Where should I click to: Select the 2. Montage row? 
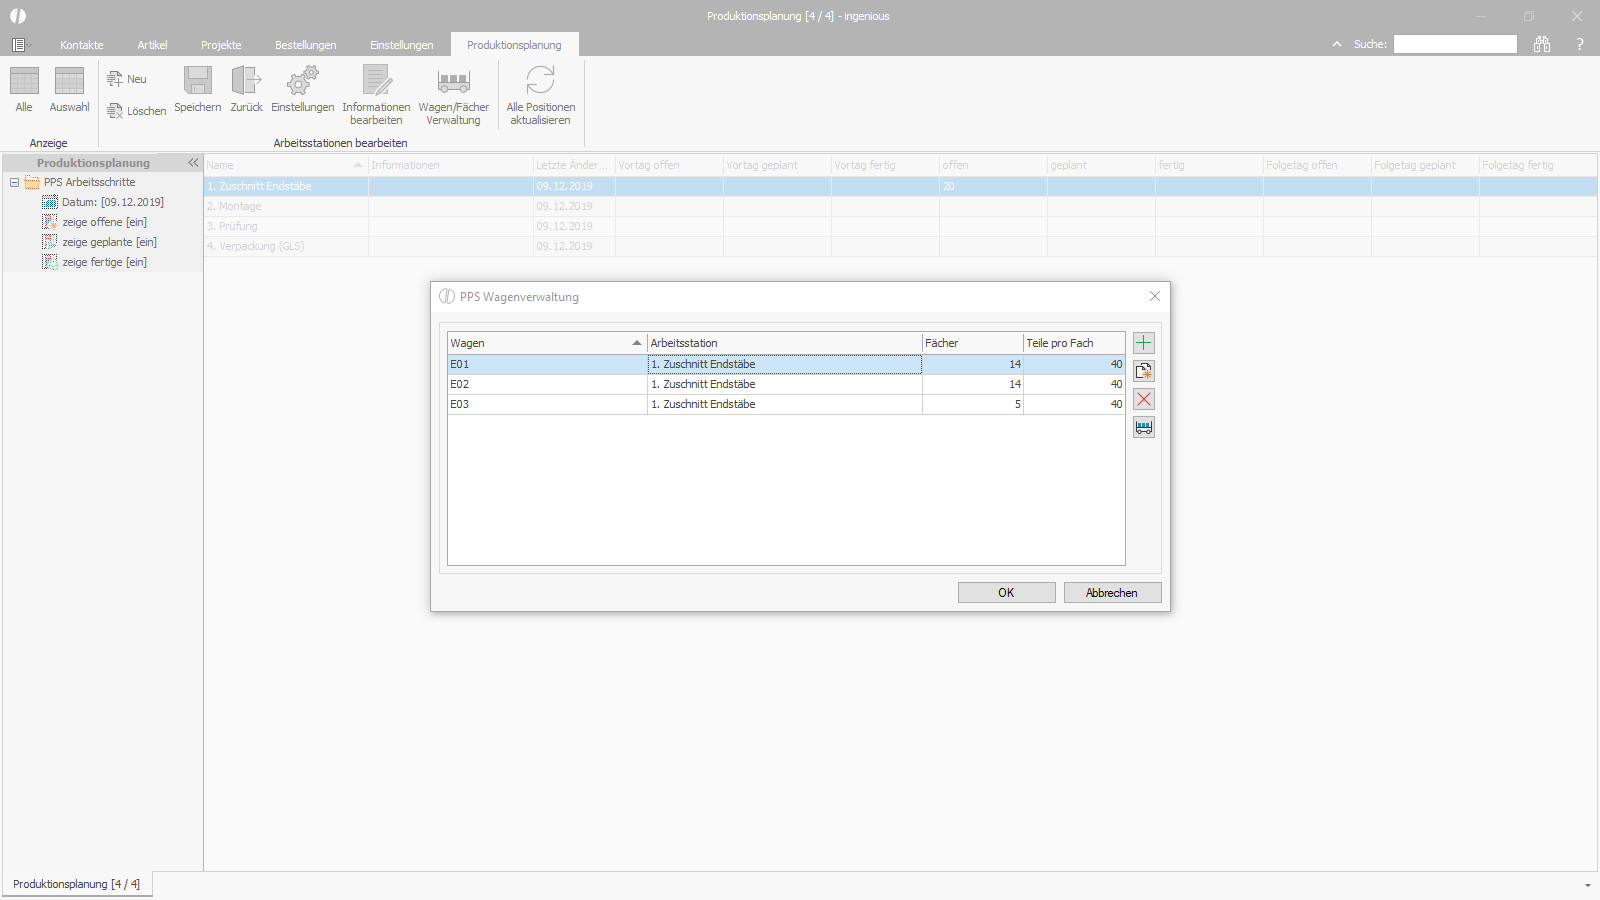[x=900, y=206]
